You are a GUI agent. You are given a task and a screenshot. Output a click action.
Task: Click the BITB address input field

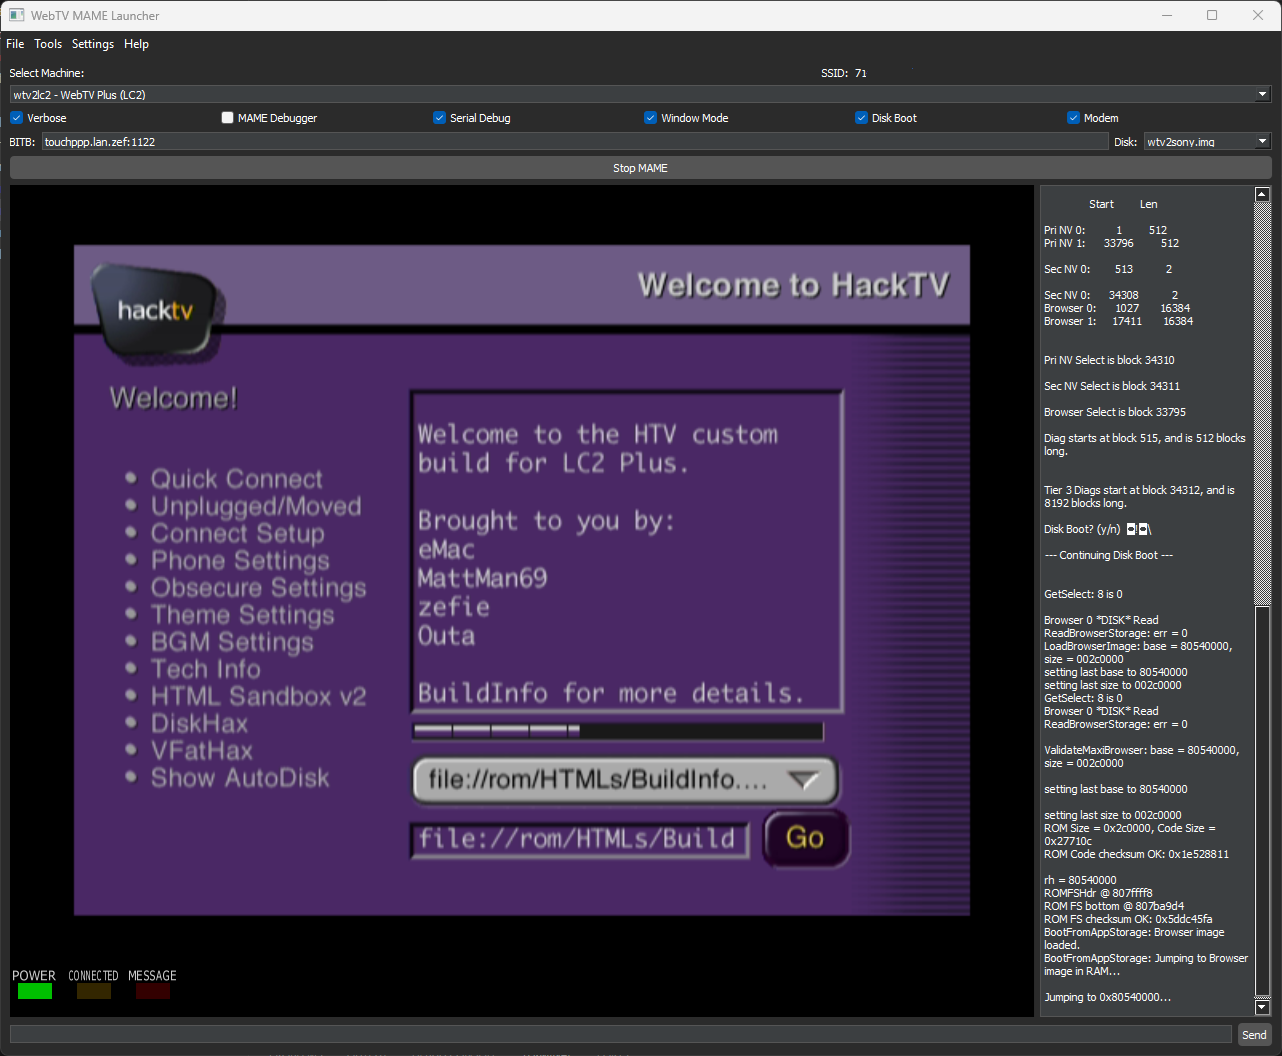(x=574, y=142)
